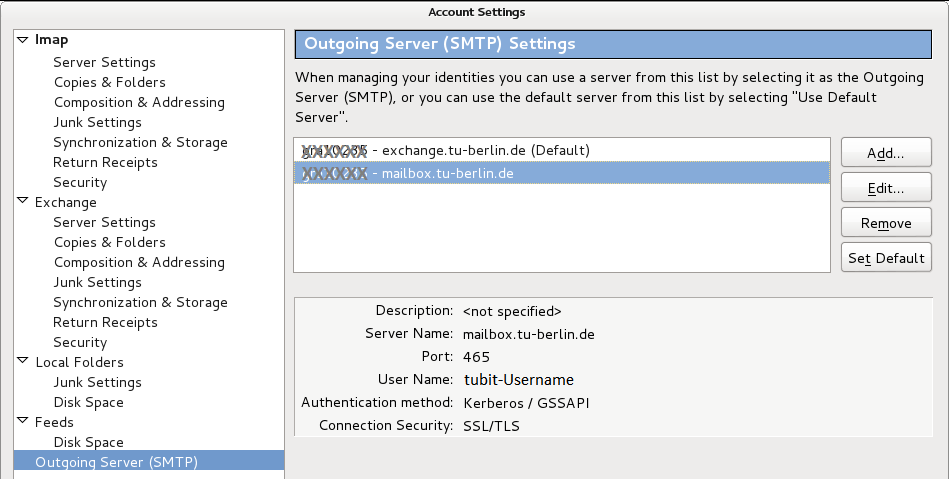Image resolution: width=949 pixels, height=479 pixels.
Task: Open Security settings under Exchange
Action: click(80, 342)
